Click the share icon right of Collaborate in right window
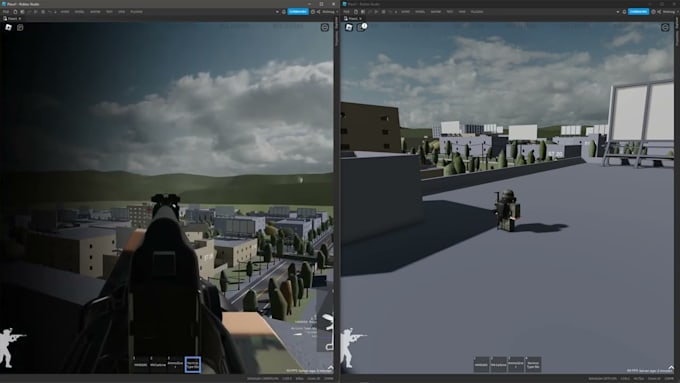This screenshot has width=680, height=383. (659, 12)
